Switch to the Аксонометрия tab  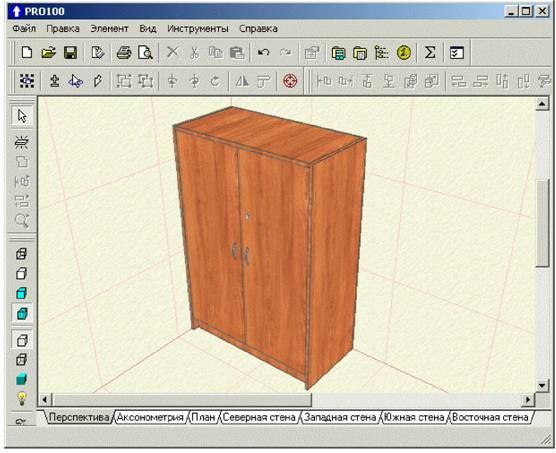point(150,417)
